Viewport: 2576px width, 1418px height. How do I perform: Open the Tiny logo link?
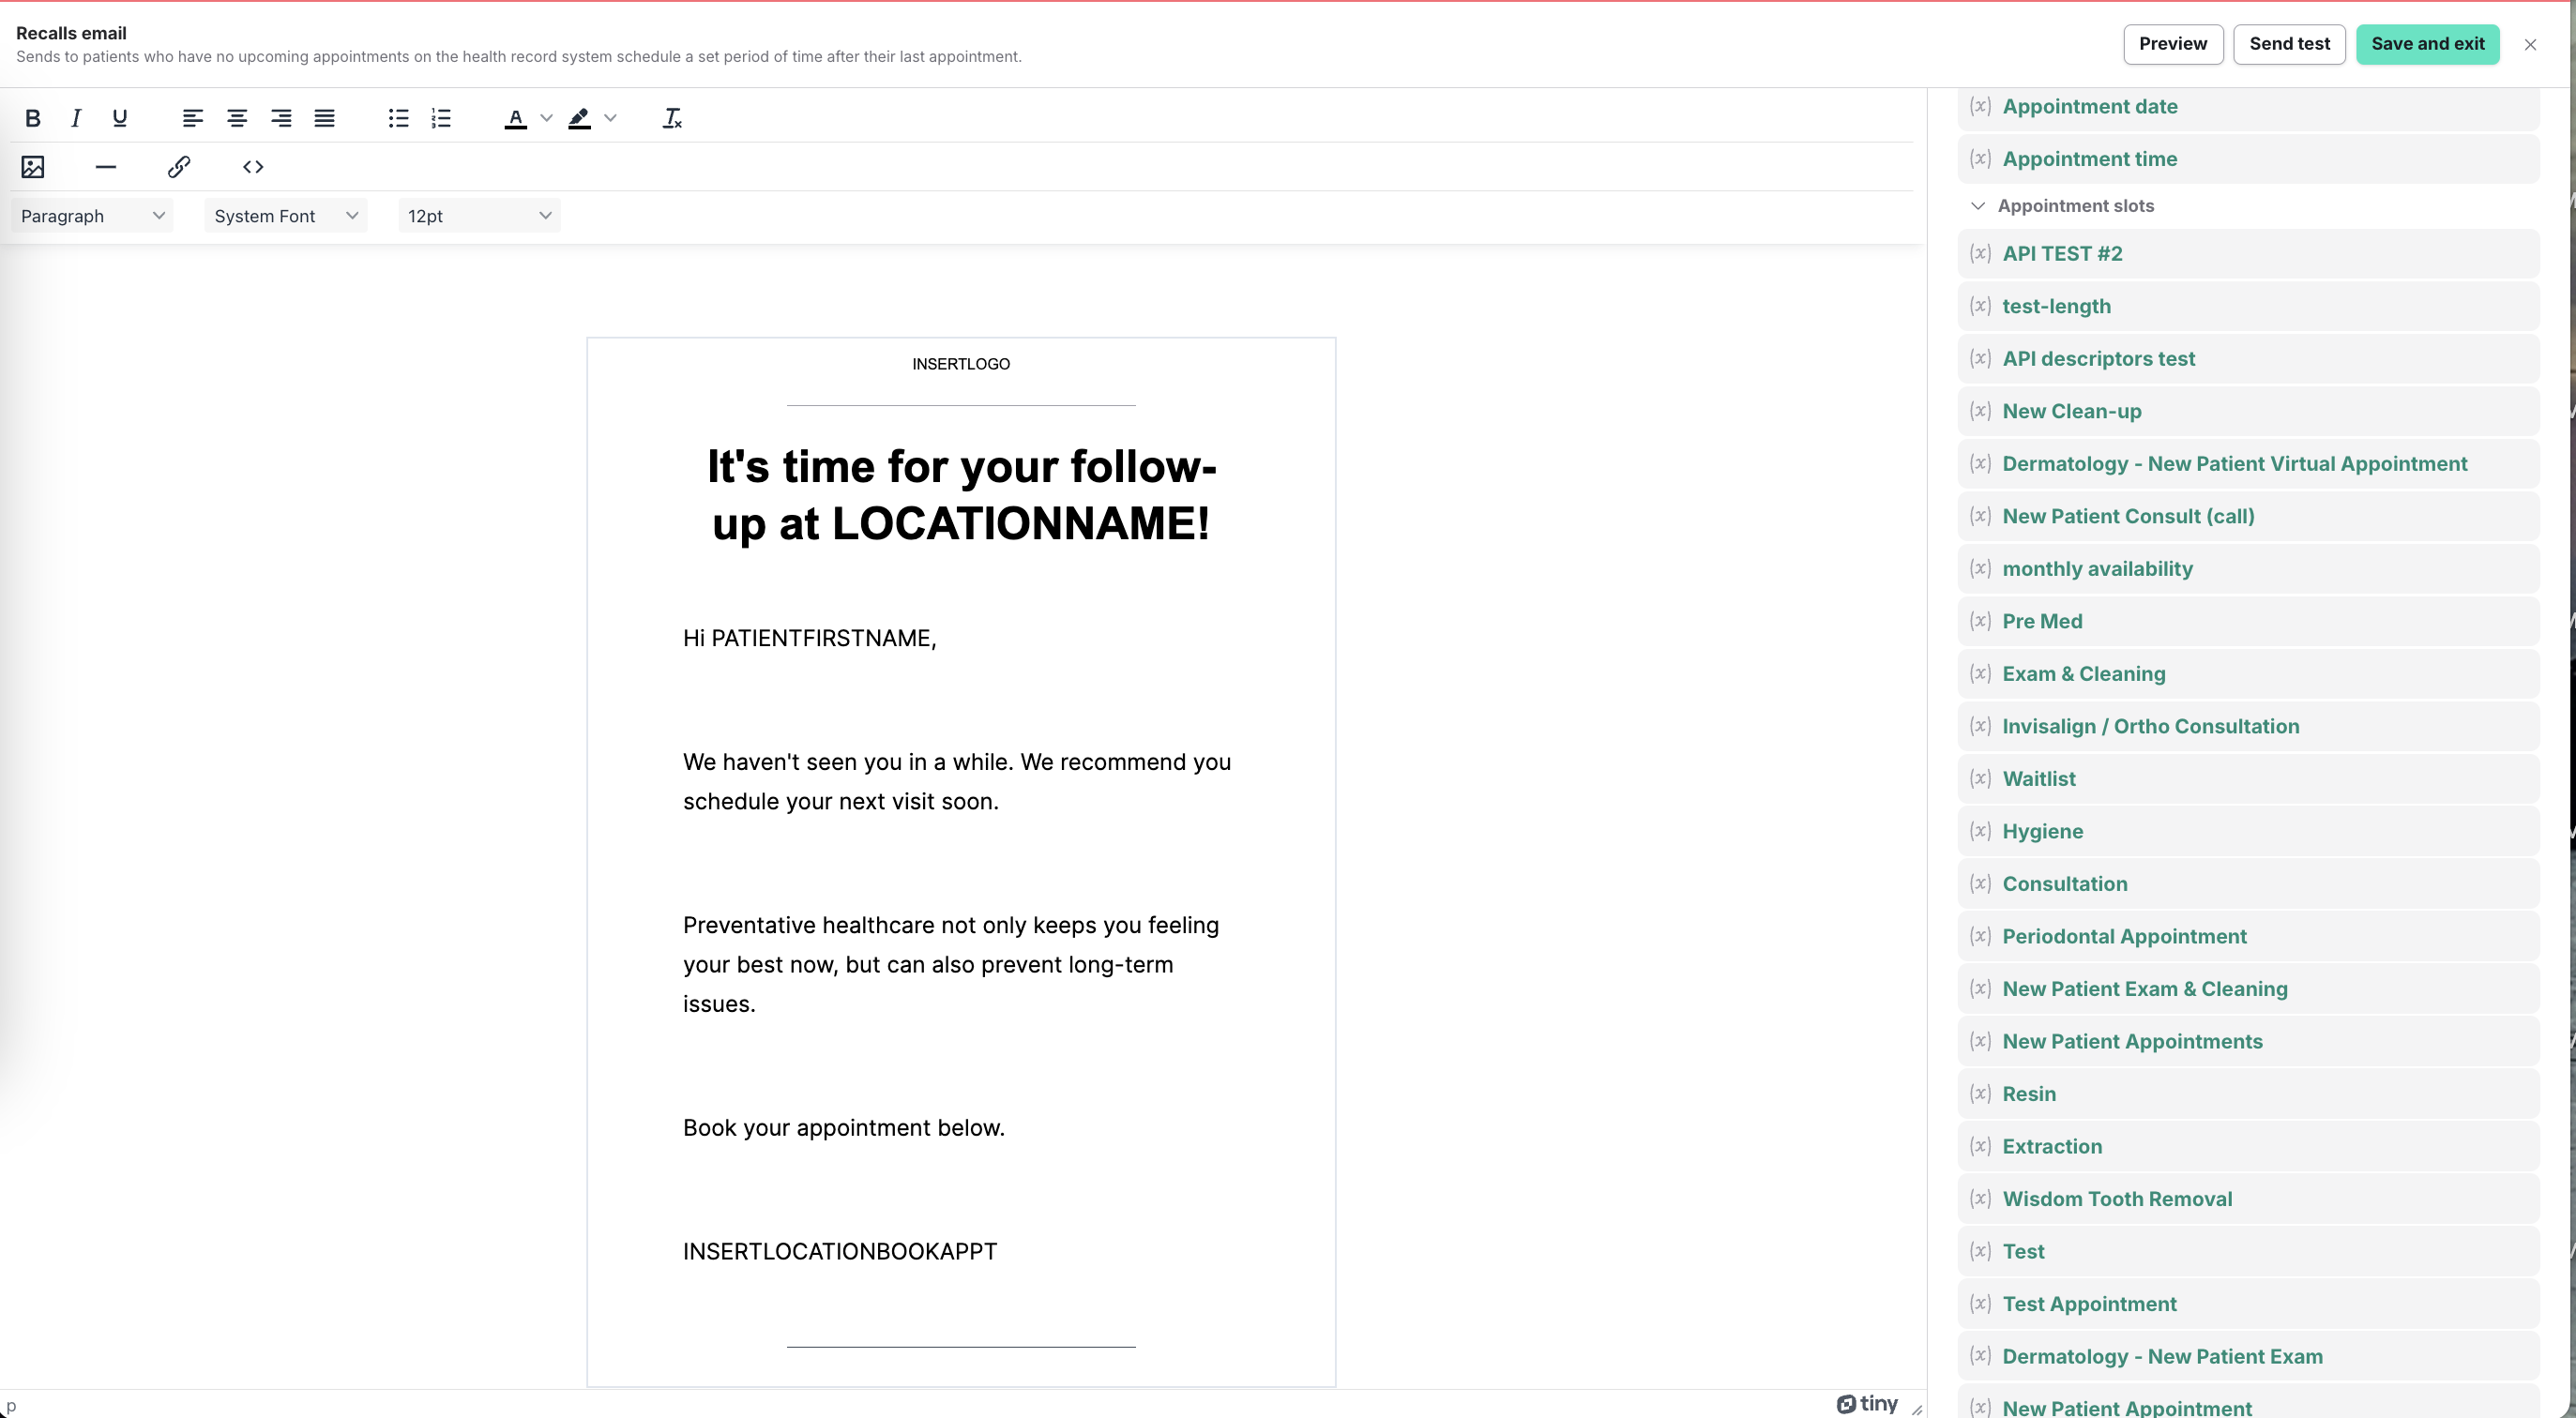click(x=1867, y=1404)
